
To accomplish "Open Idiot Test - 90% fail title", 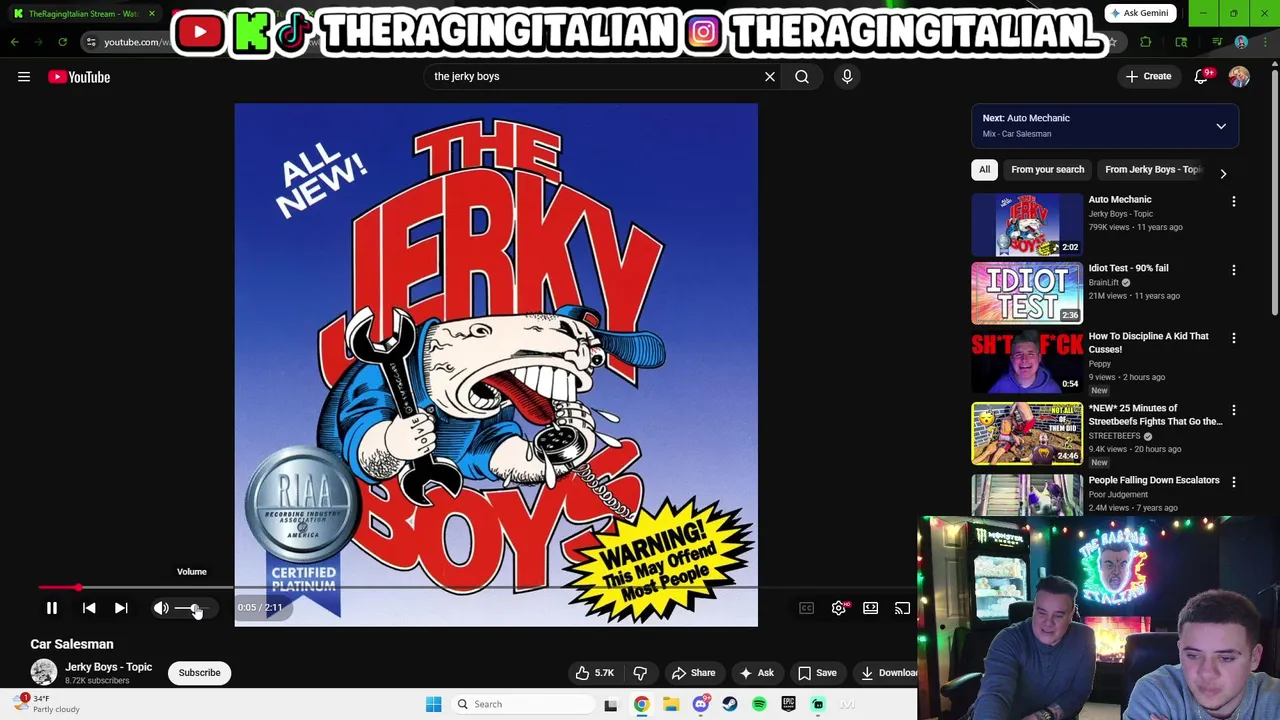I will tap(1128, 268).
